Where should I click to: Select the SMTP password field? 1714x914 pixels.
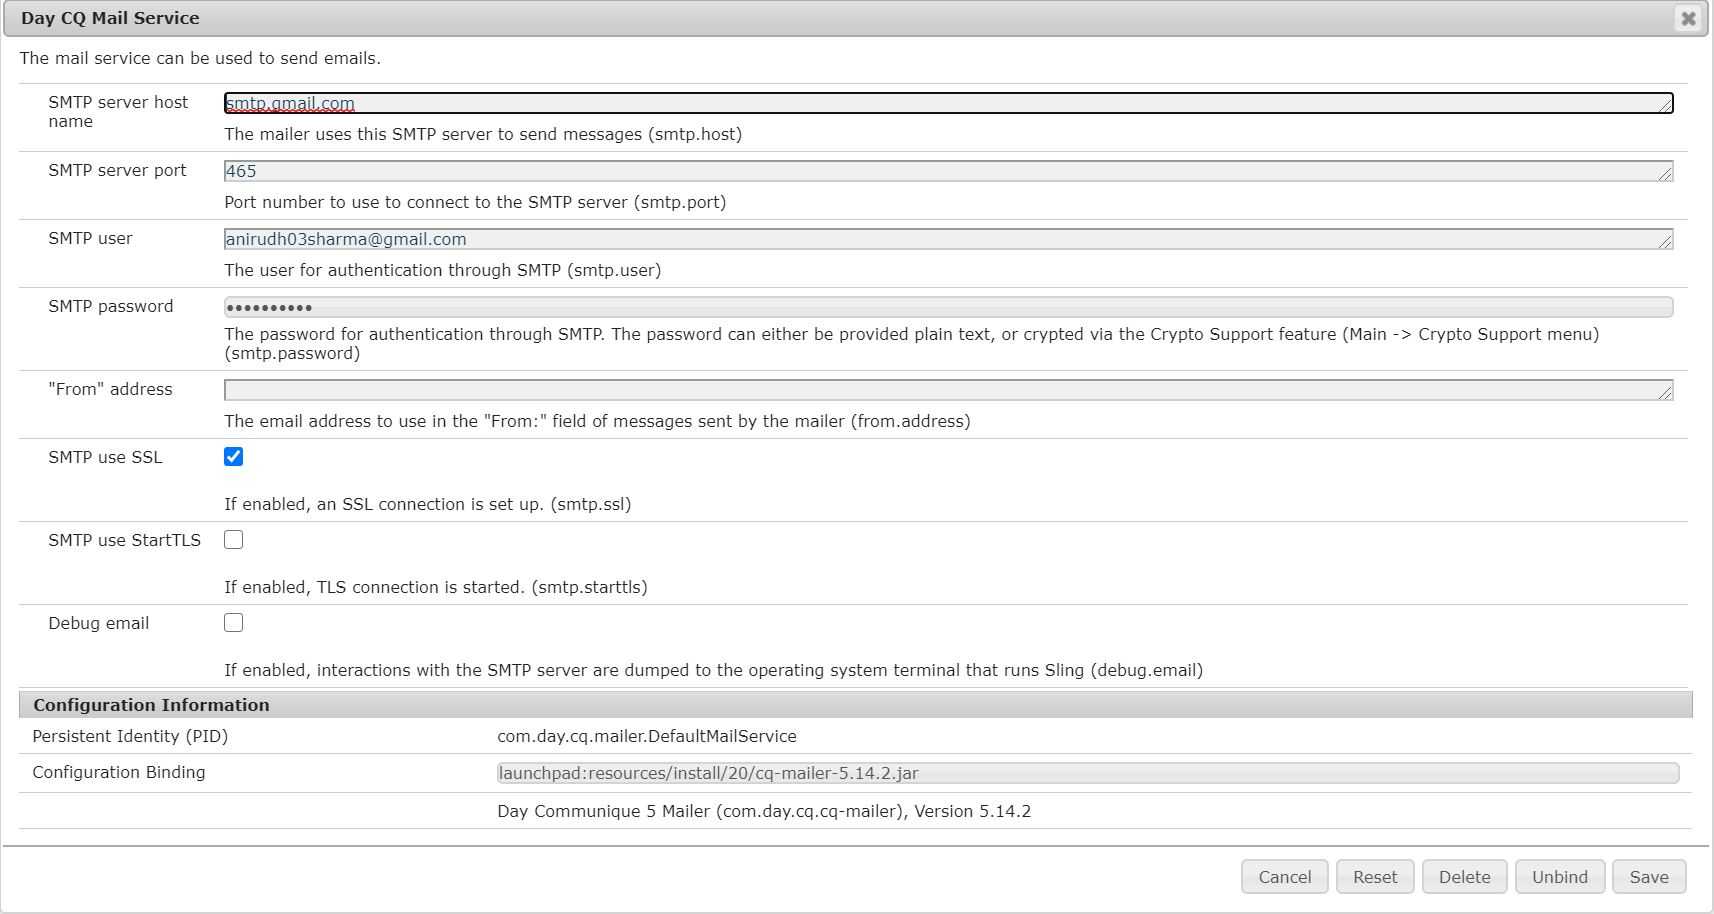coord(948,307)
